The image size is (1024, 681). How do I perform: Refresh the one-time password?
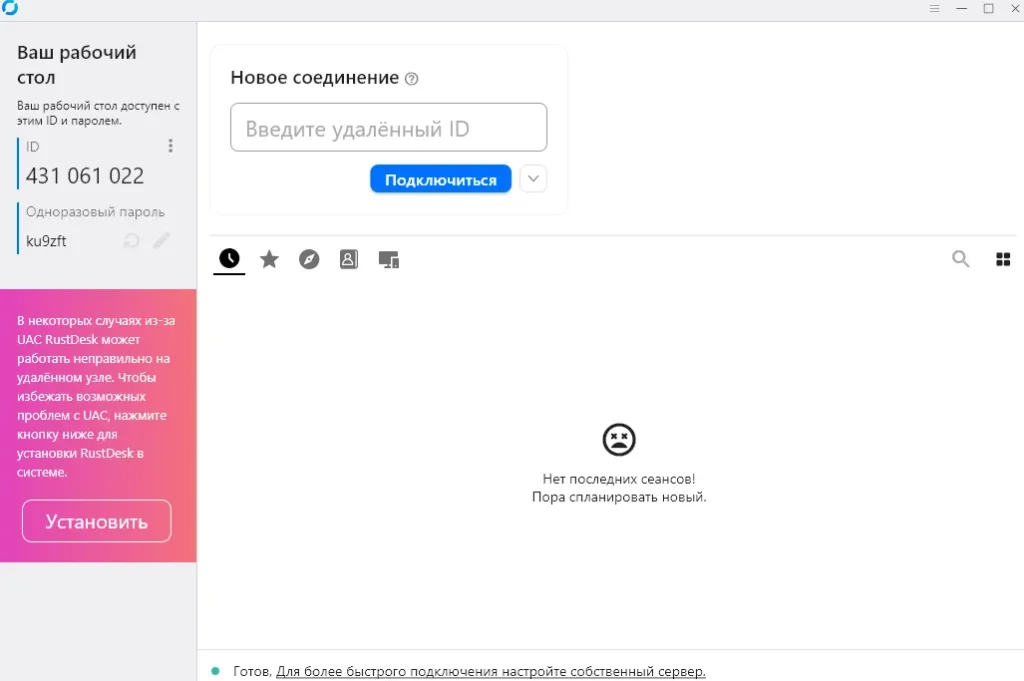coord(131,240)
